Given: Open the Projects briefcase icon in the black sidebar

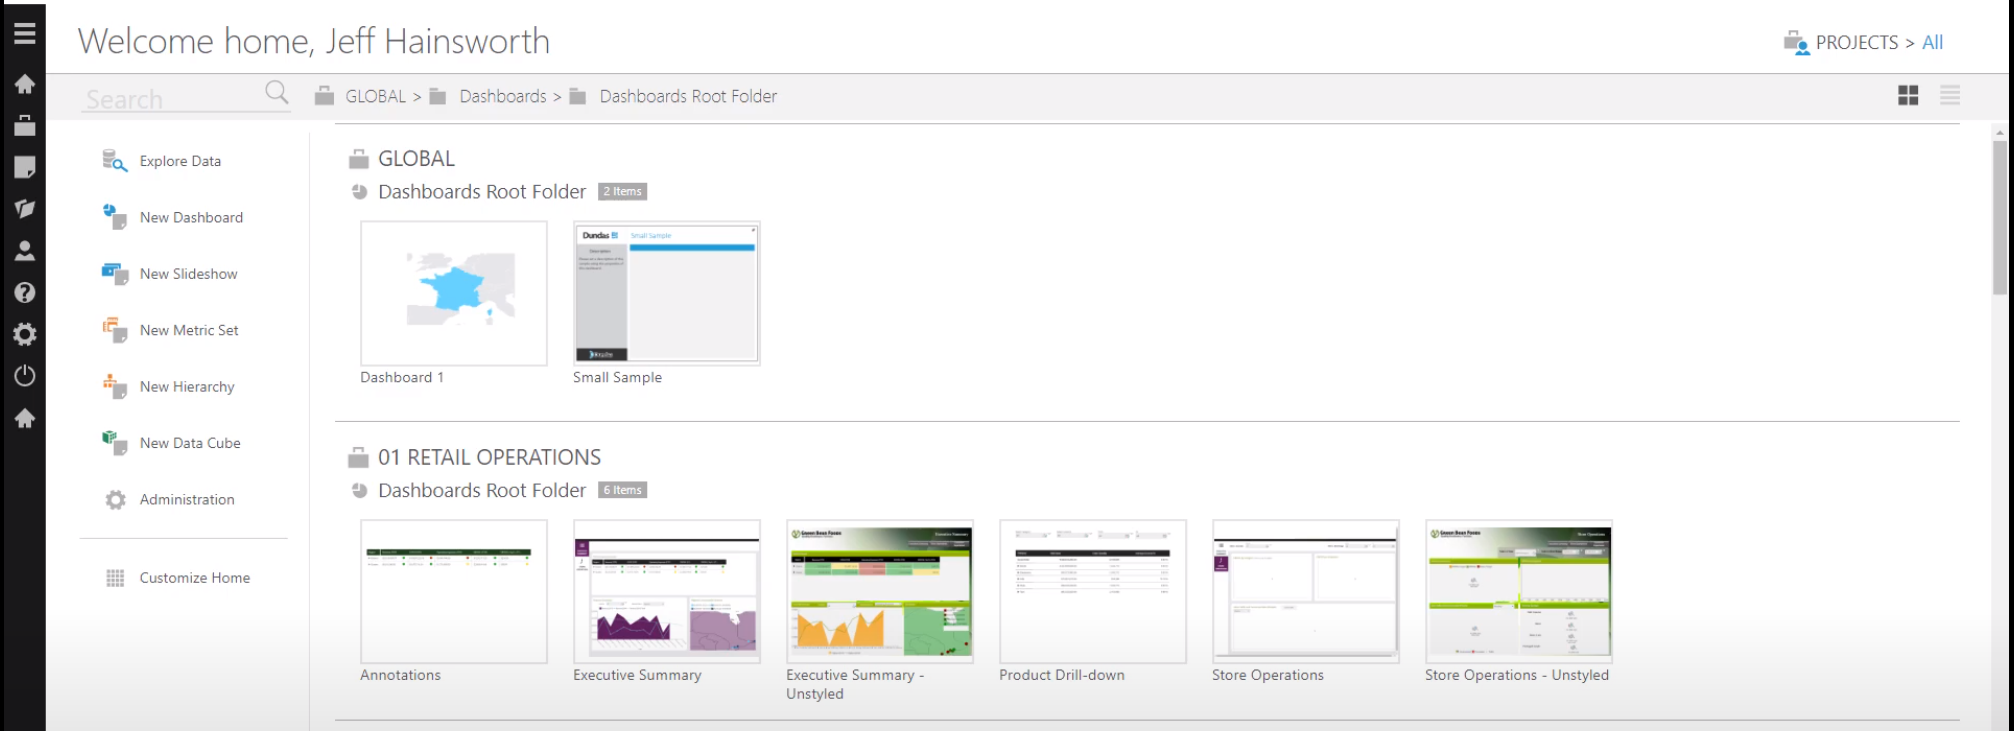Looking at the screenshot, I should pos(25,125).
